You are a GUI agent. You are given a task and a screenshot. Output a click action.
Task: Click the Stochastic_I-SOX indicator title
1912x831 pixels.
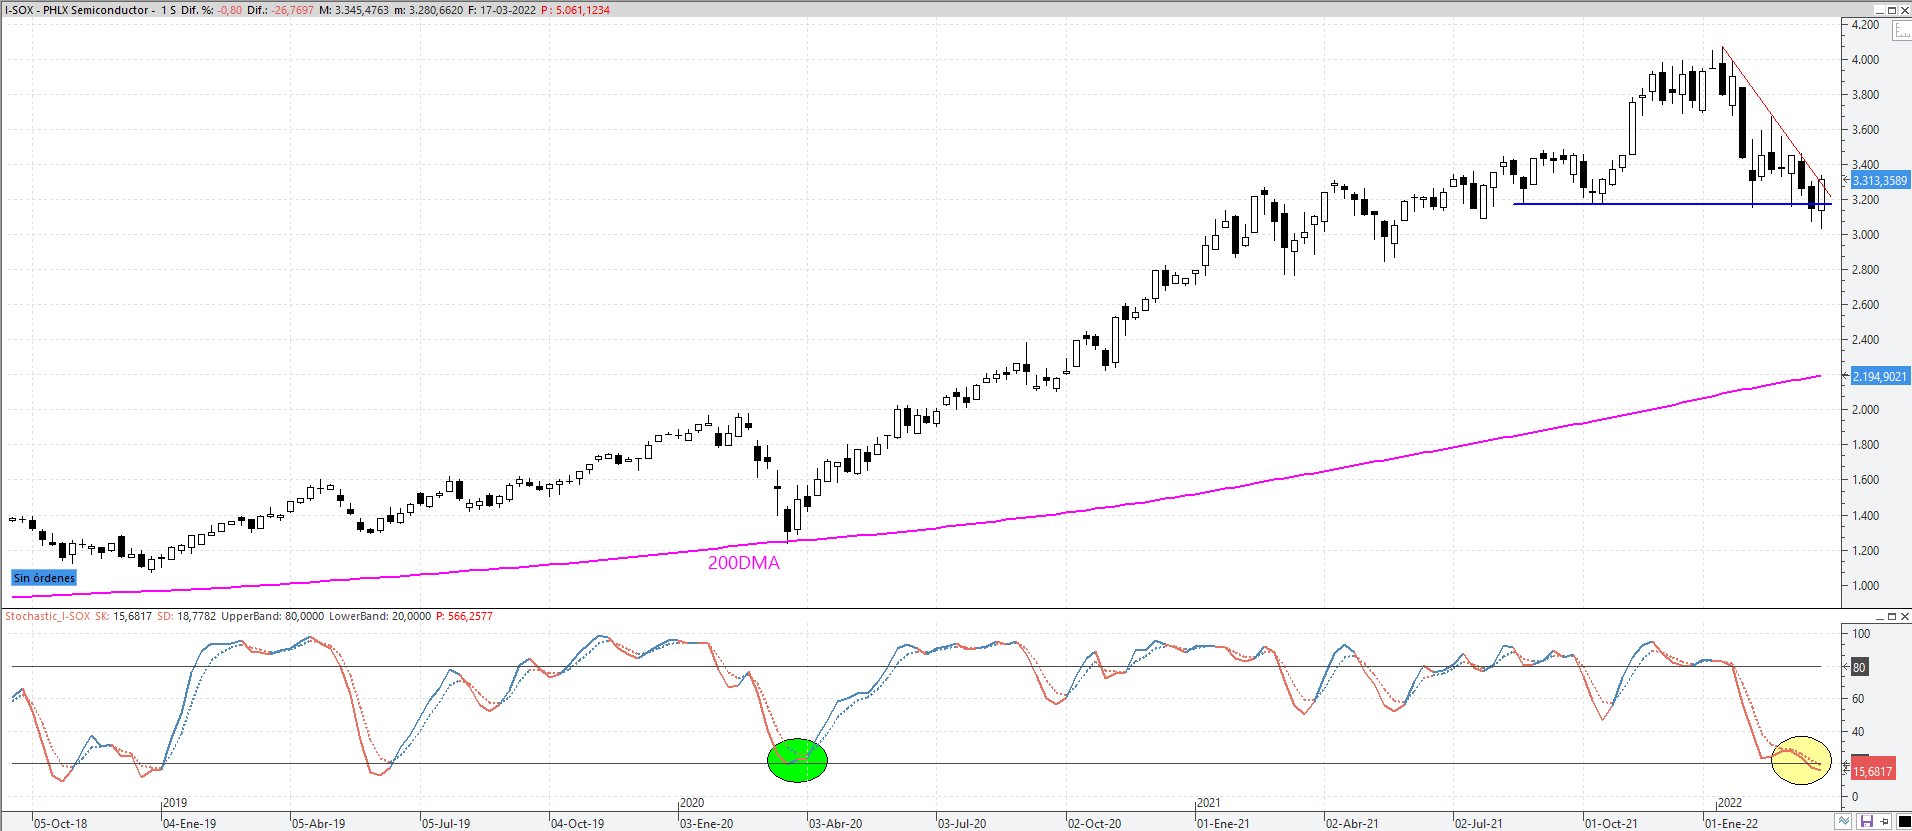coord(47,616)
